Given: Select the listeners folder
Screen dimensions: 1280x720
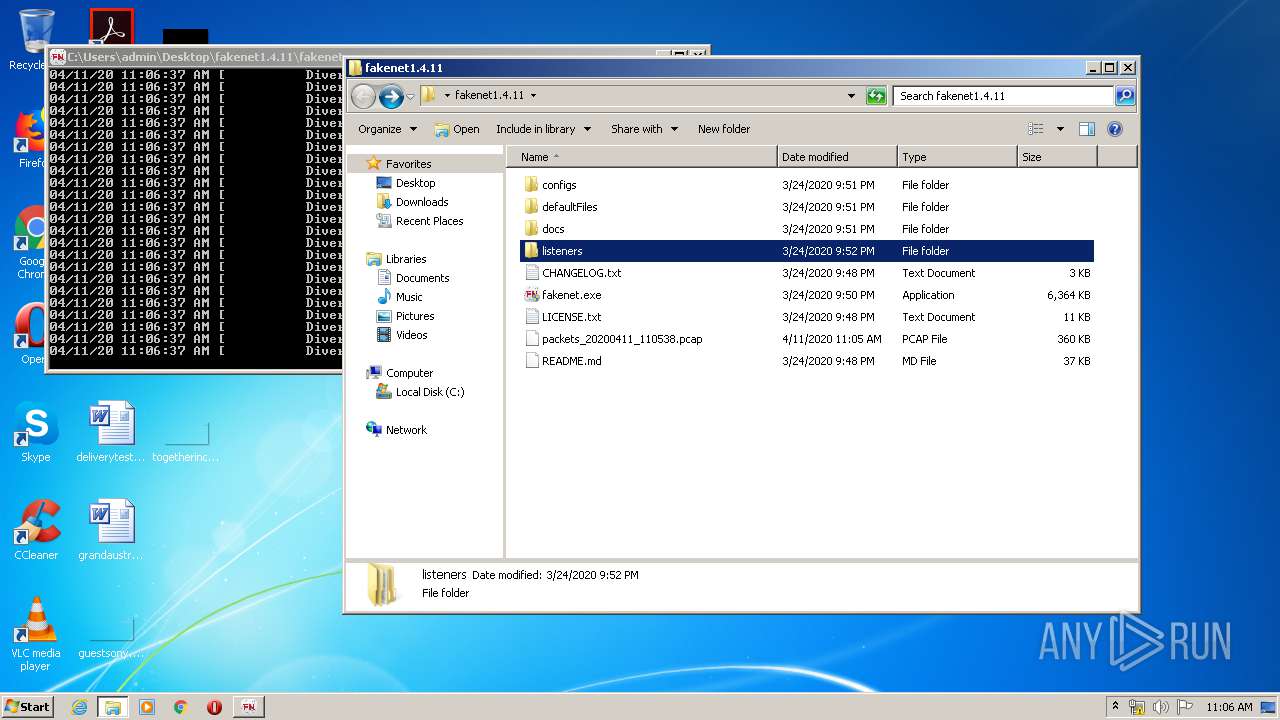Looking at the screenshot, I should tap(807, 251).
